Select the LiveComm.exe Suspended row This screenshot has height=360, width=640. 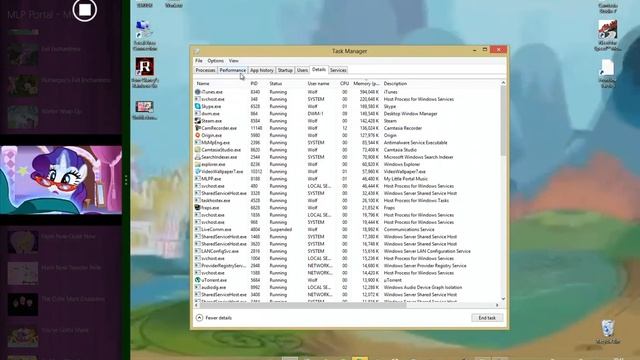347,230
